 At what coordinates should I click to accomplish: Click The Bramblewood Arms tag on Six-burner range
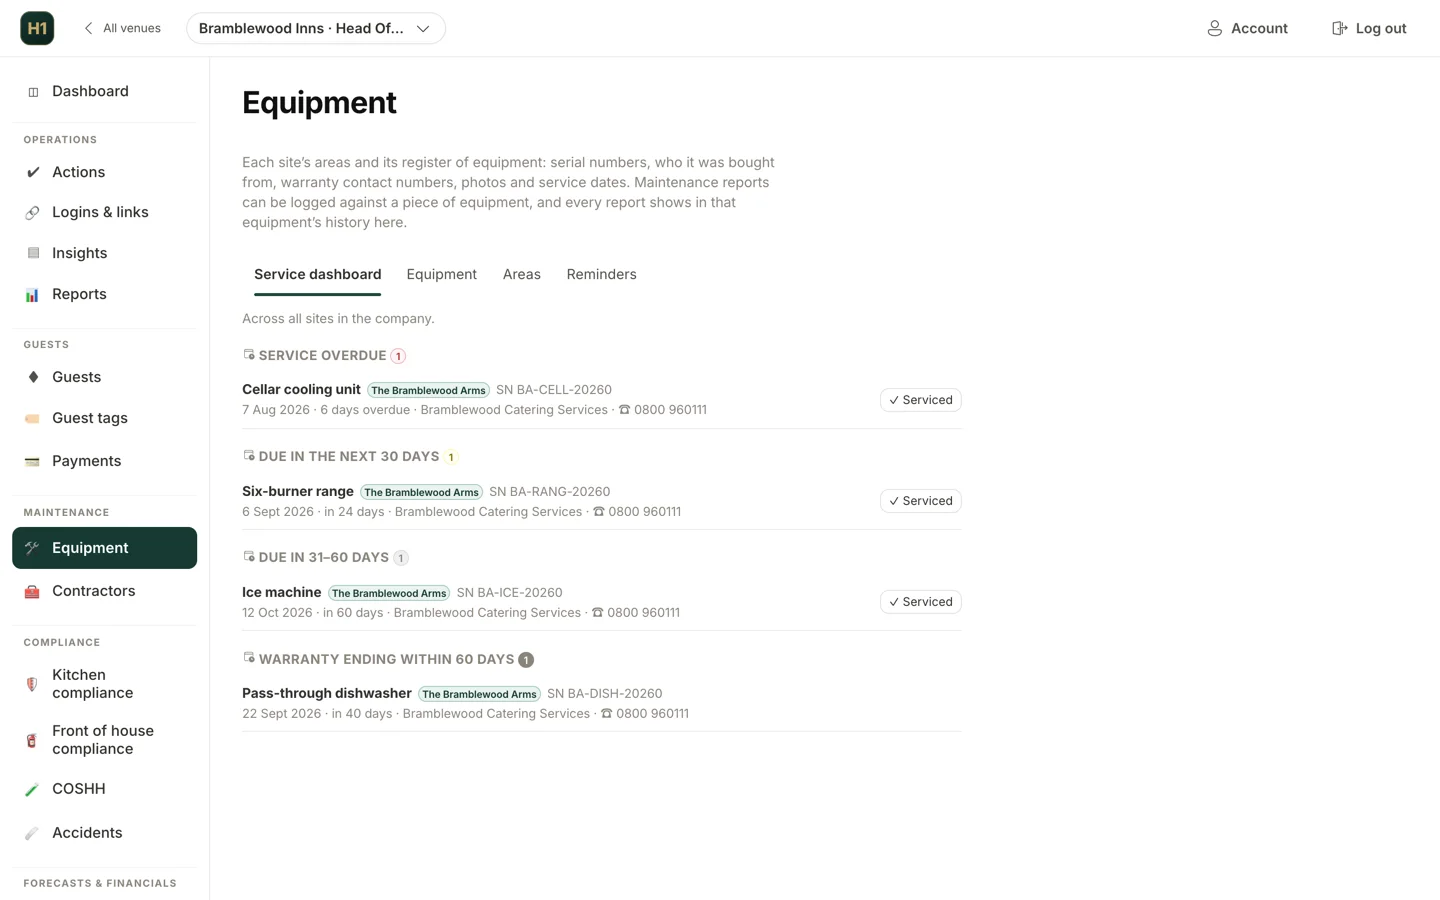click(x=421, y=492)
